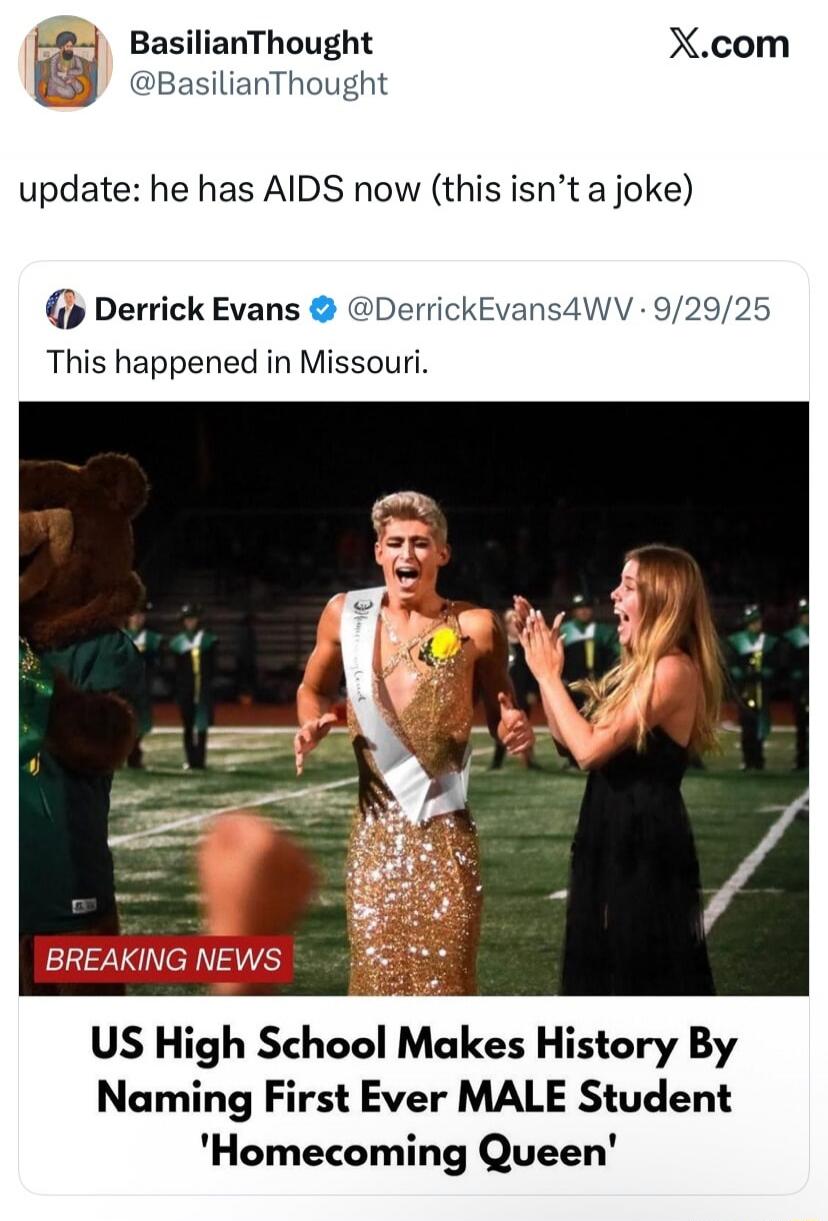Click the "This happened in Missouri." text
Image resolution: width=828 pixels, height=1221 pixels.
point(237,362)
